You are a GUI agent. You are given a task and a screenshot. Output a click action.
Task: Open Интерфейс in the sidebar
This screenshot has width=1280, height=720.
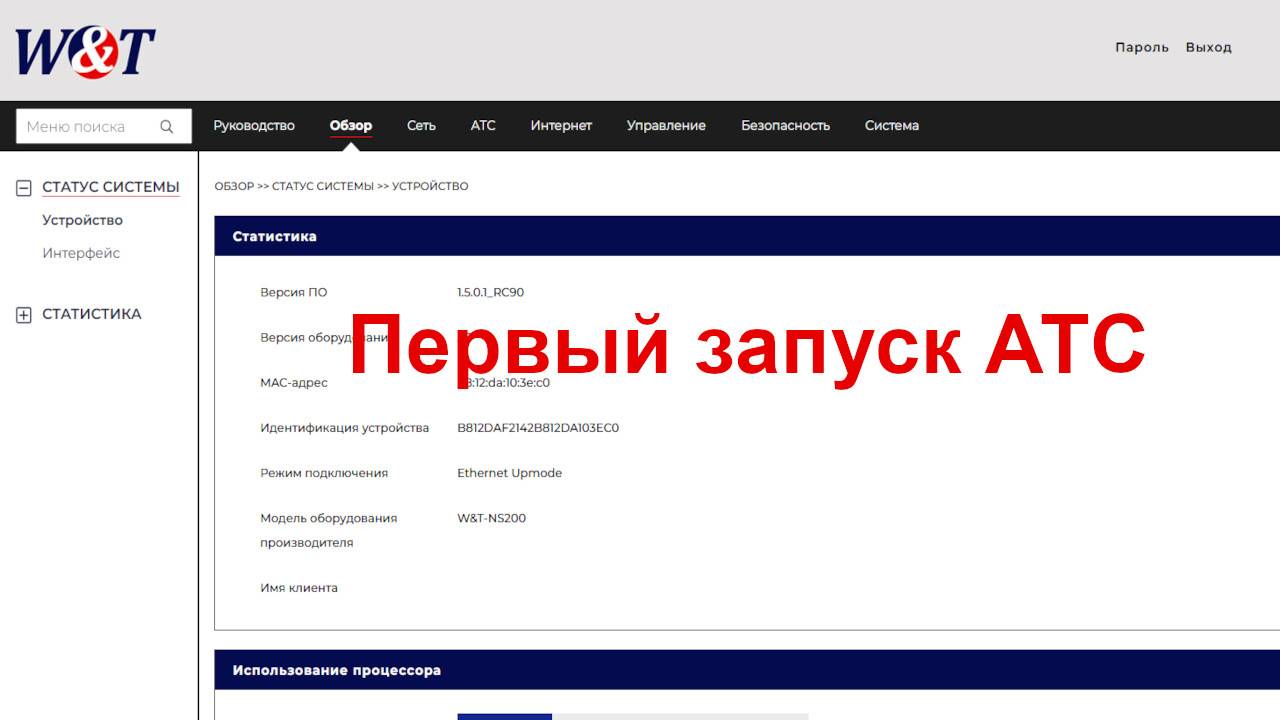tap(81, 253)
